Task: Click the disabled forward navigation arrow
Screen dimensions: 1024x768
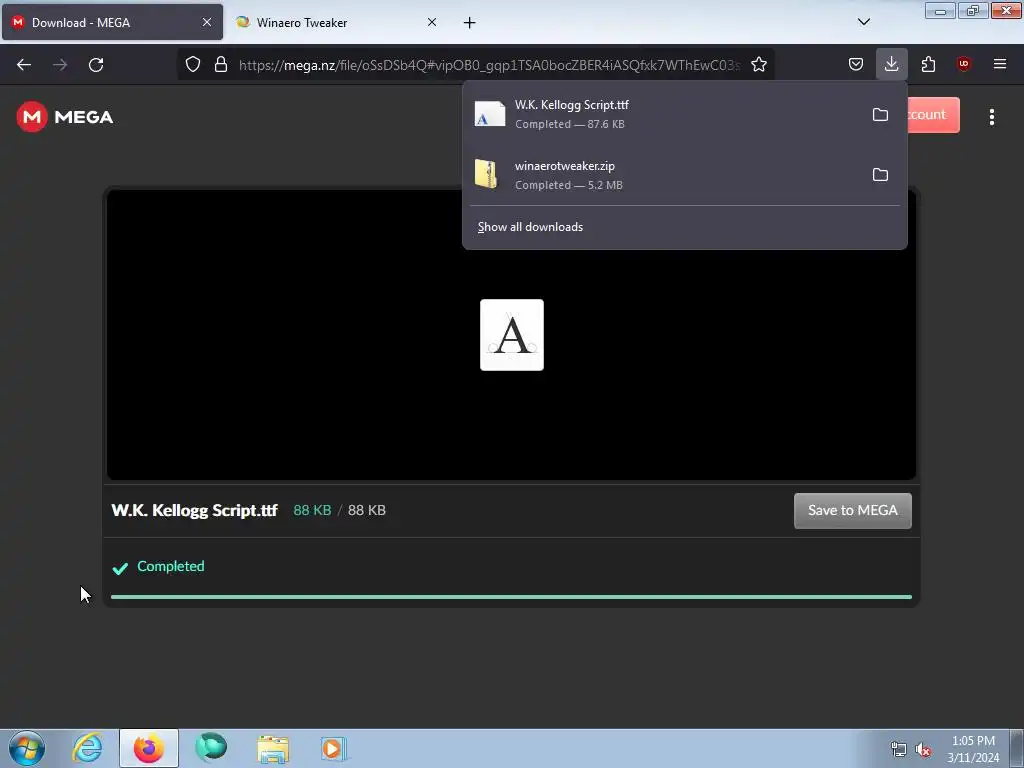Action: [60, 65]
